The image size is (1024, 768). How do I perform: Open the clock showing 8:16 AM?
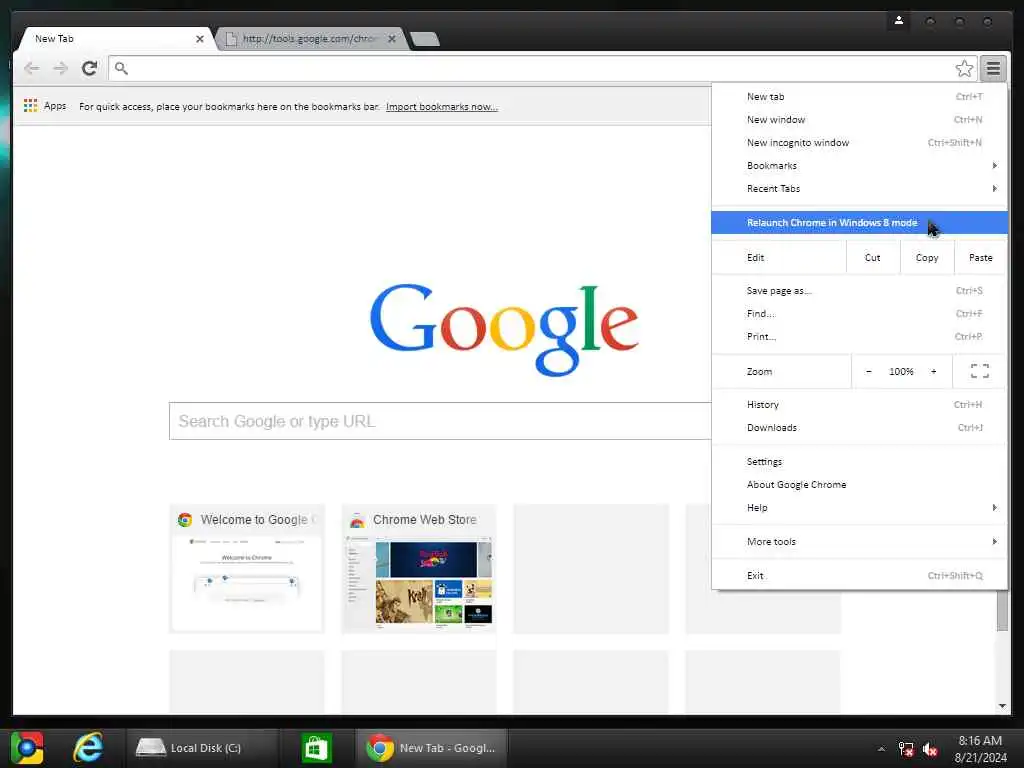point(980,749)
